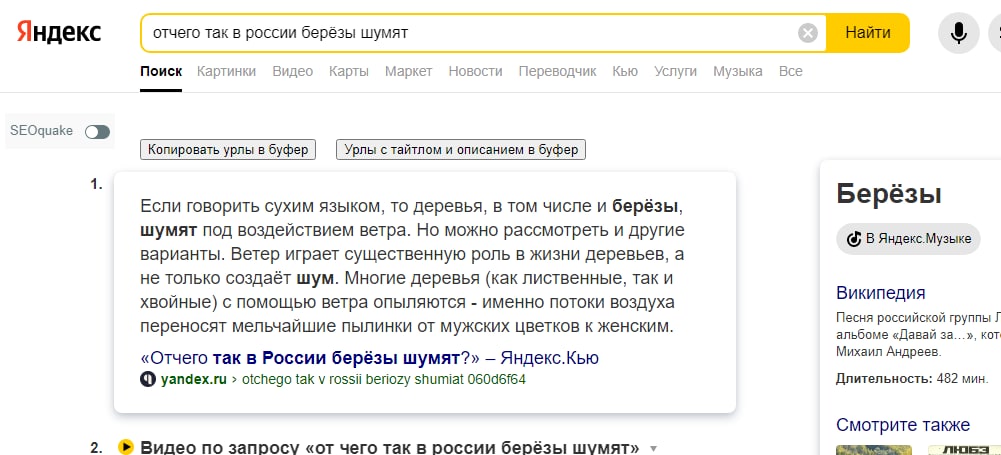The image size is (1001, 455).
Task: Open Видео по запросу result title
Action: pyautogui.click(x=389, y=447)
